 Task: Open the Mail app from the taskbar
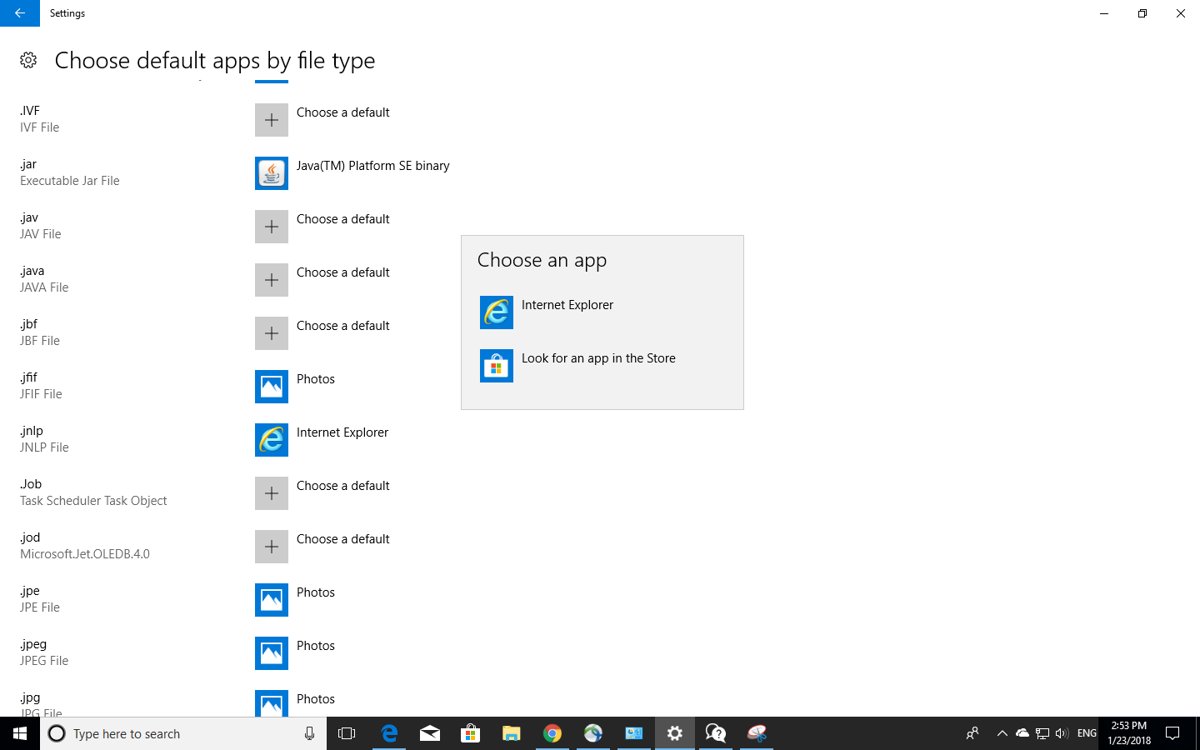(430, 734)
